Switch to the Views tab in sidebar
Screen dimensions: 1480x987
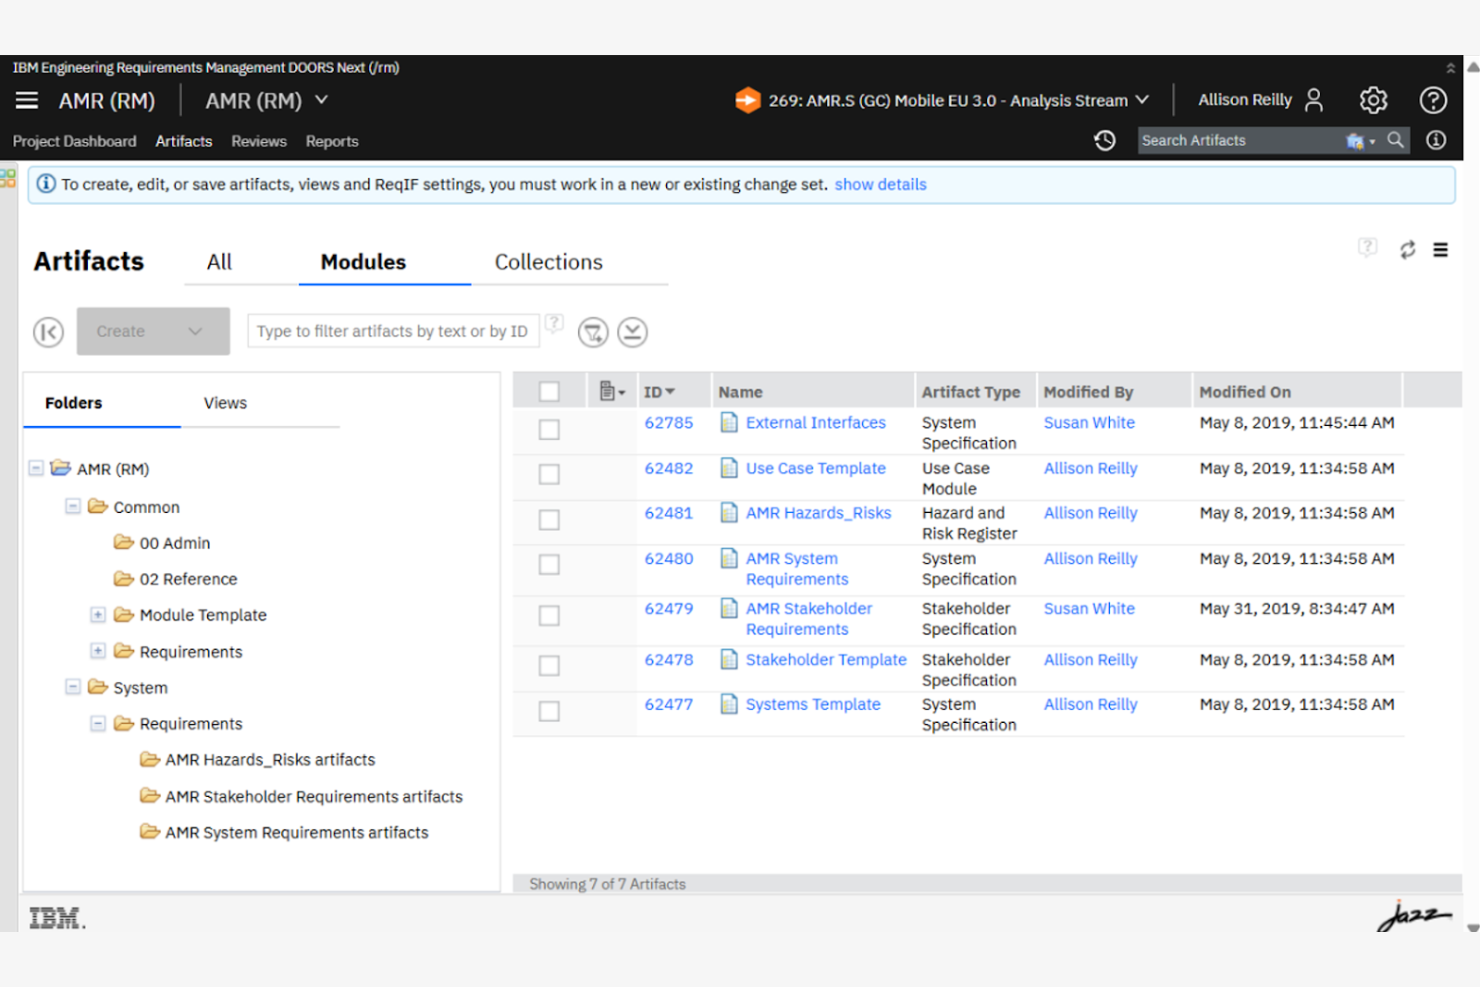tap(225, 403)
